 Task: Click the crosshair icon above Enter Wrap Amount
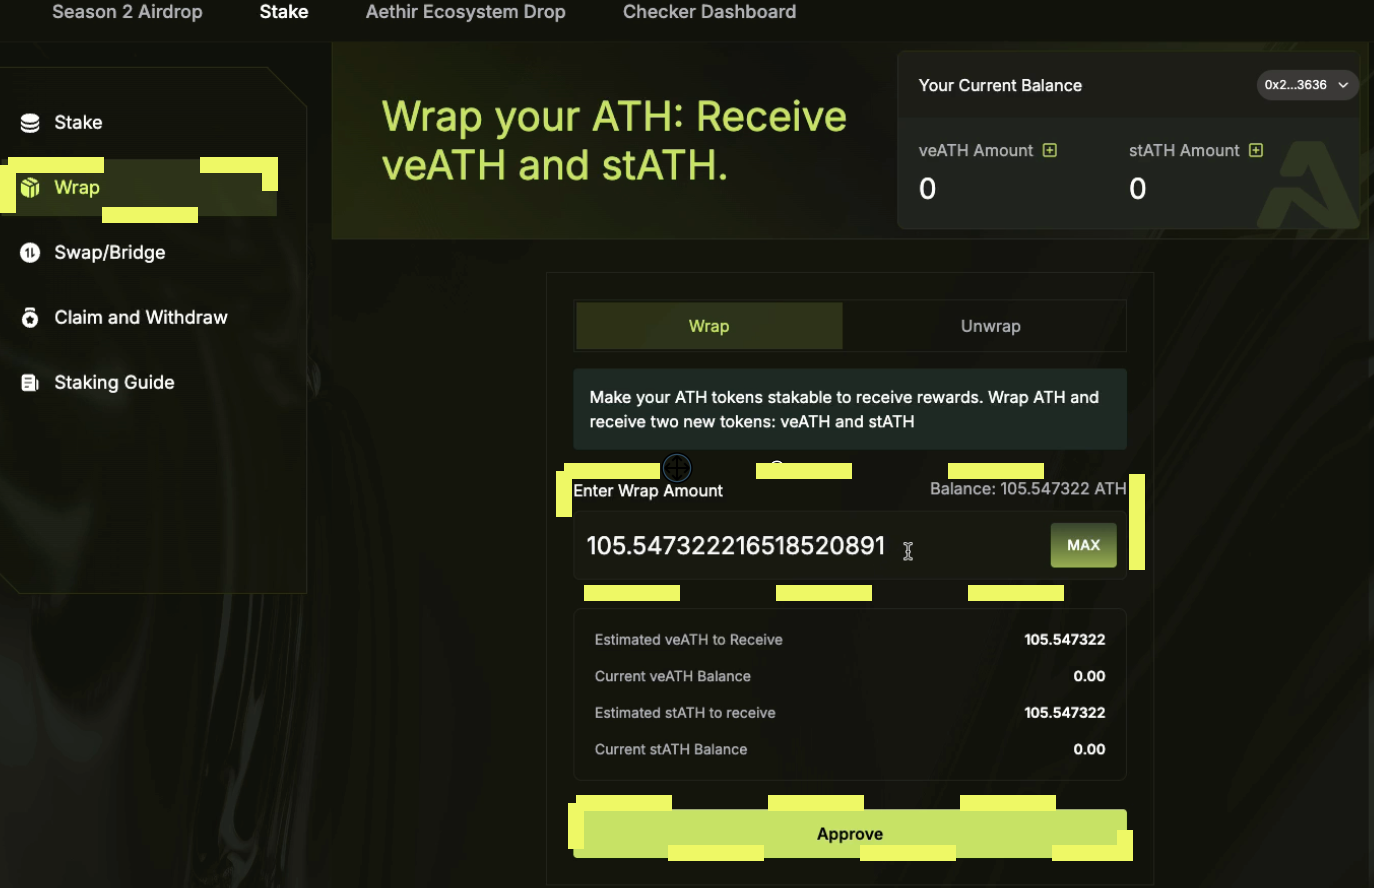(676, 468)
